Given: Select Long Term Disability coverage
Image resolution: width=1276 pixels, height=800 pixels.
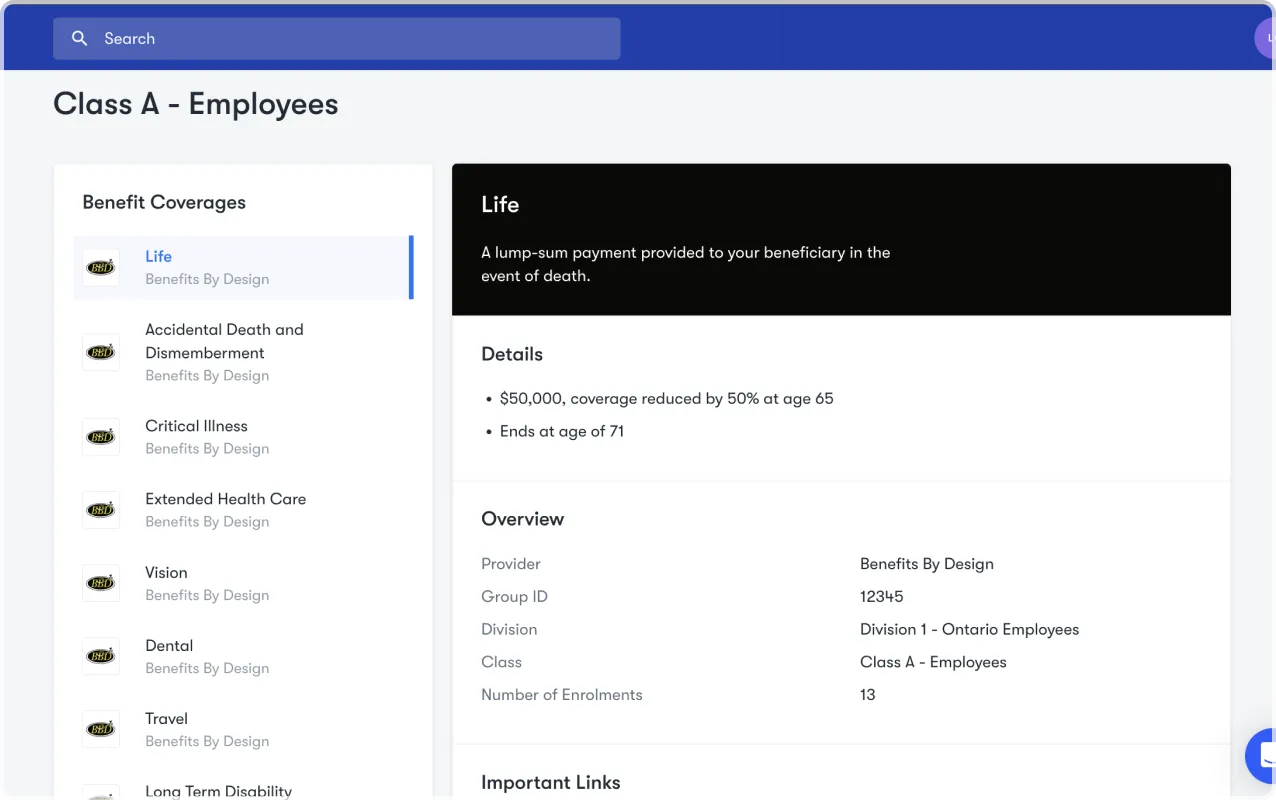Looking at the screenshot, I should coord(243,788).
